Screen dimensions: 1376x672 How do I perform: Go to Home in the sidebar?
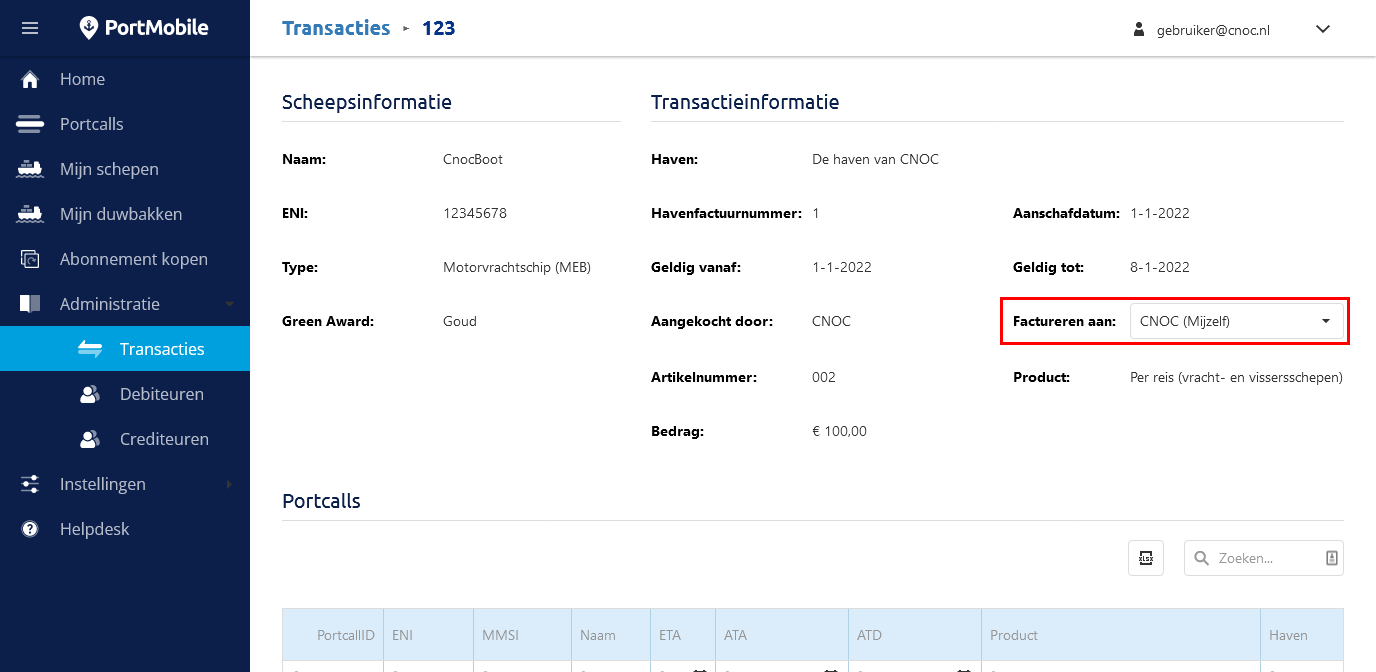tap(82, 79)
